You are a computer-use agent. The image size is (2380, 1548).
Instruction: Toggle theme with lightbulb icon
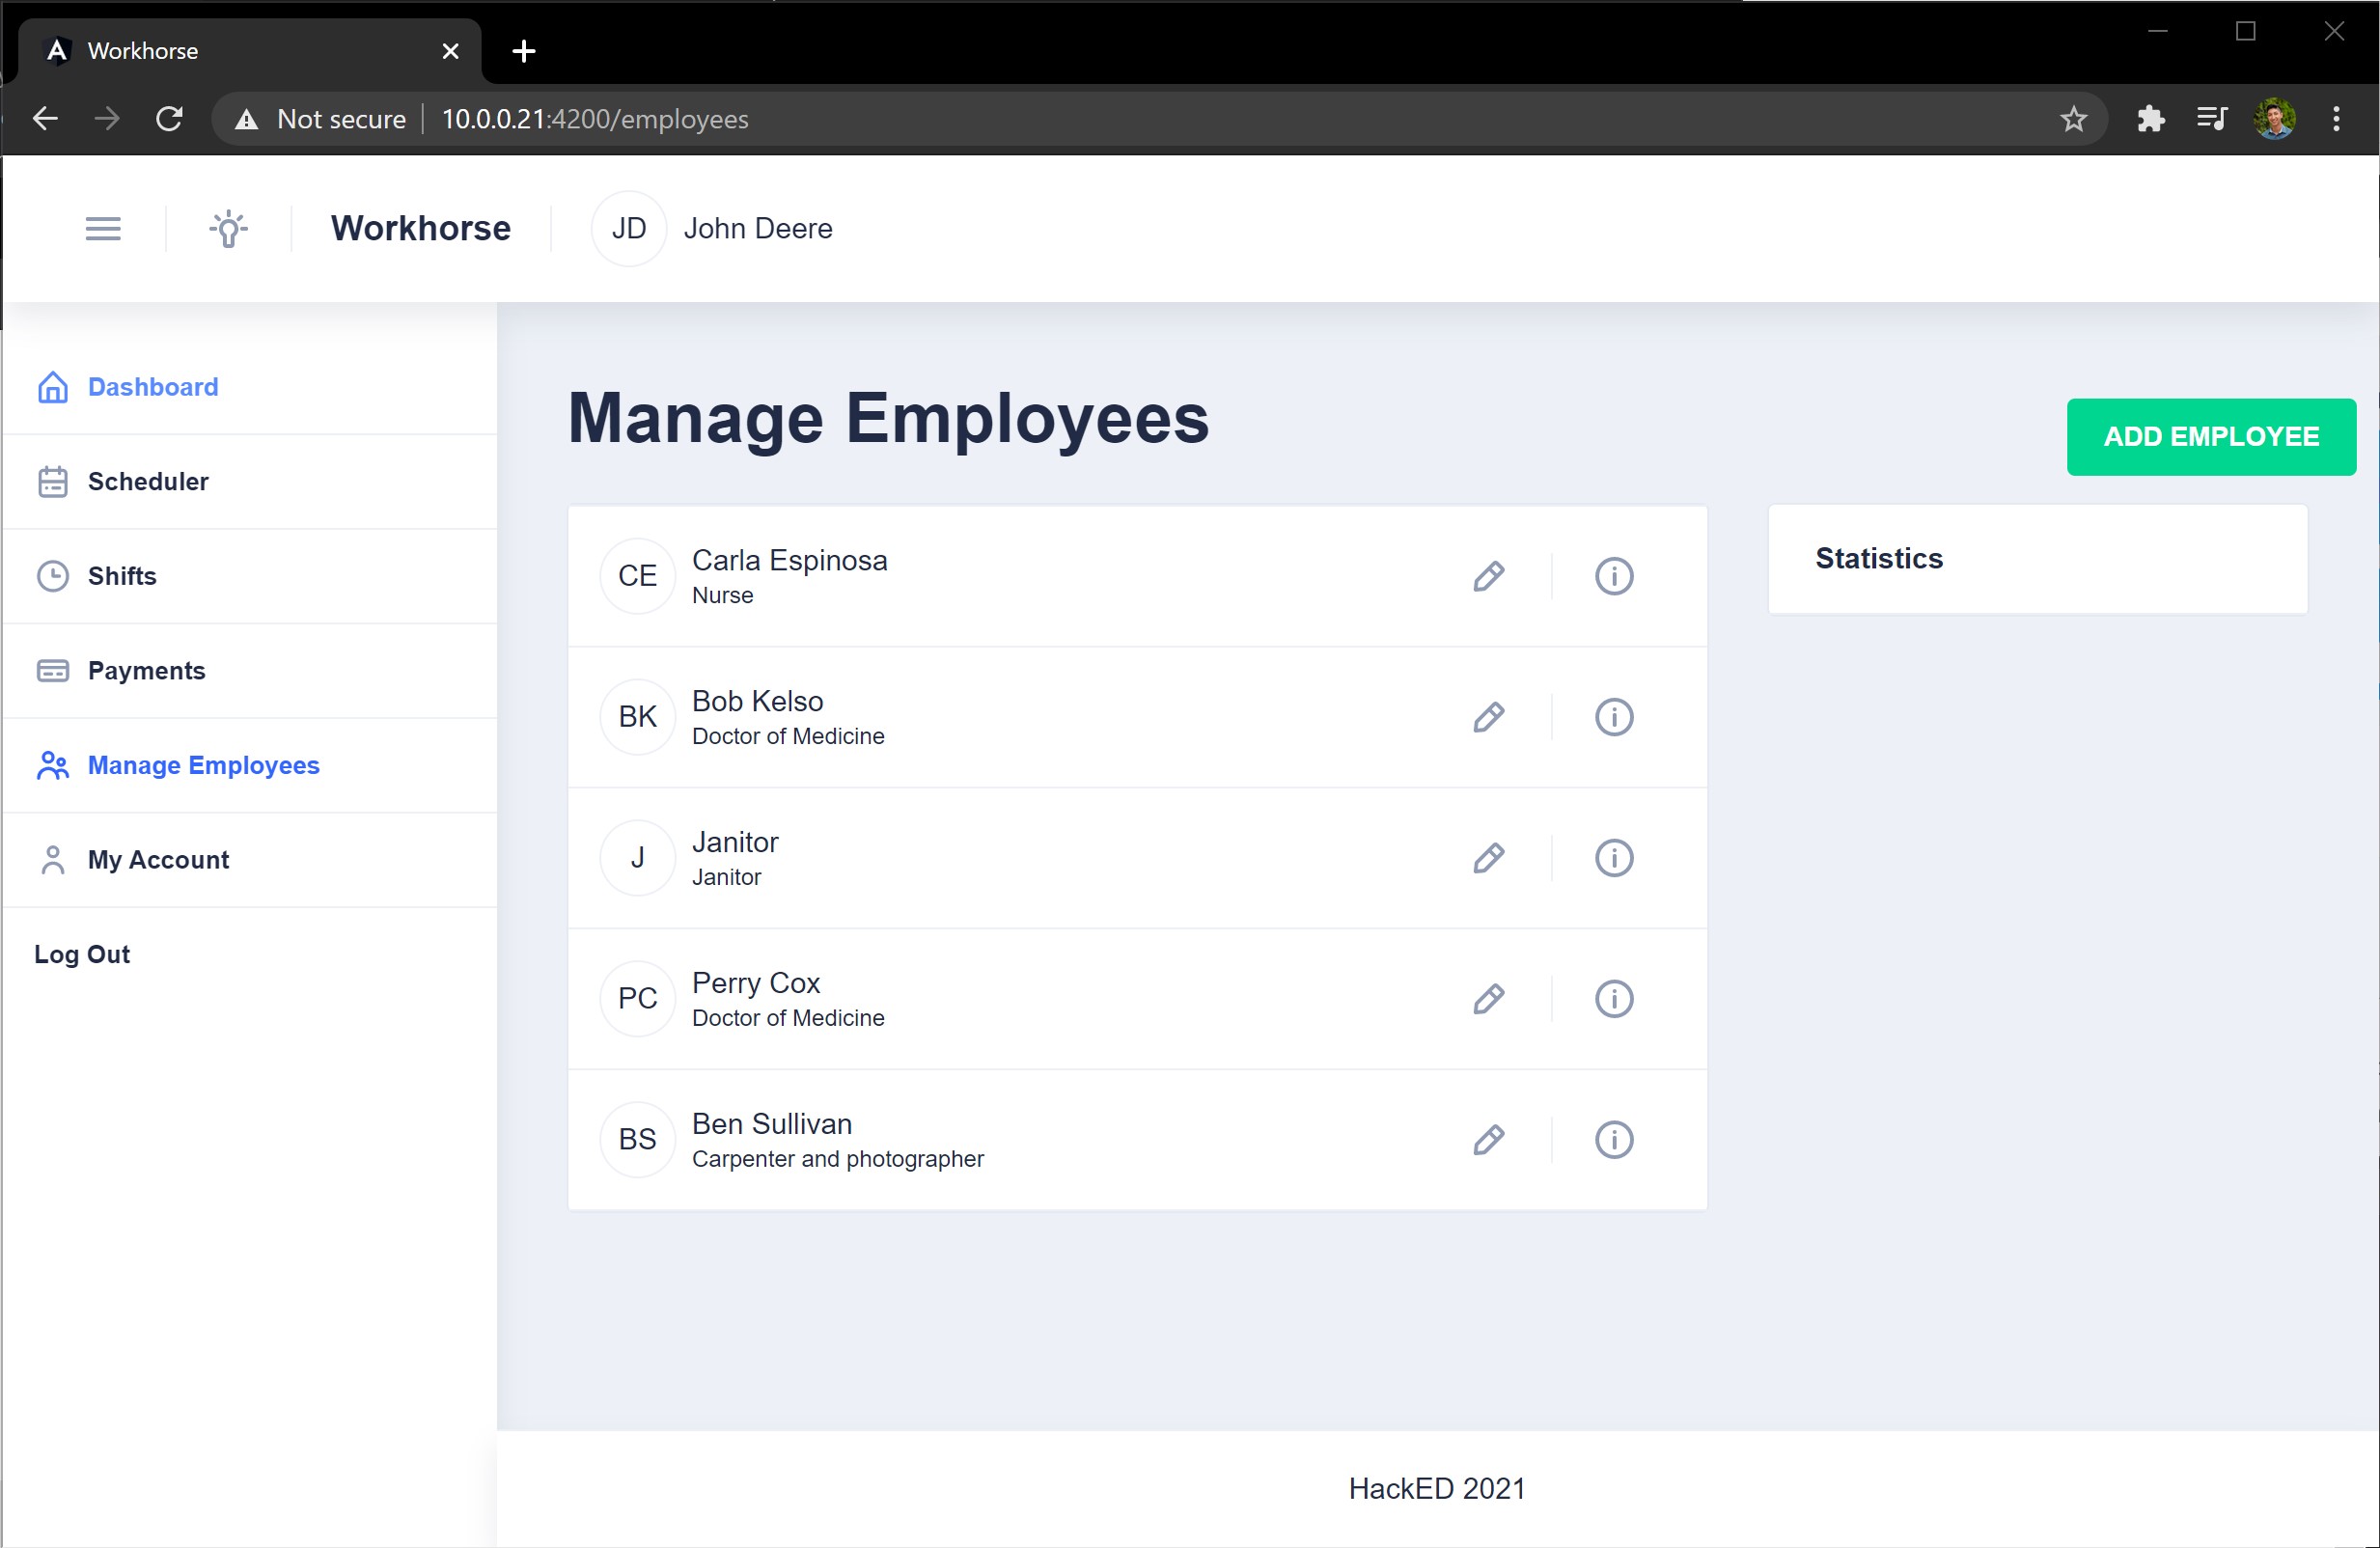[x=229, y=229]
